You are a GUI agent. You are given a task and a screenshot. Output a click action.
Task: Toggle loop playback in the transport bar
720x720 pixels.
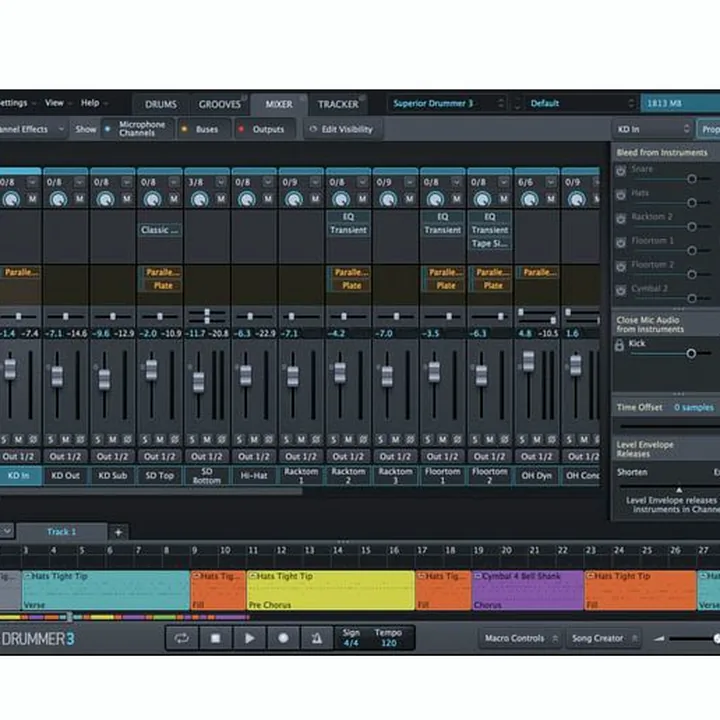[x=182, y=638]
